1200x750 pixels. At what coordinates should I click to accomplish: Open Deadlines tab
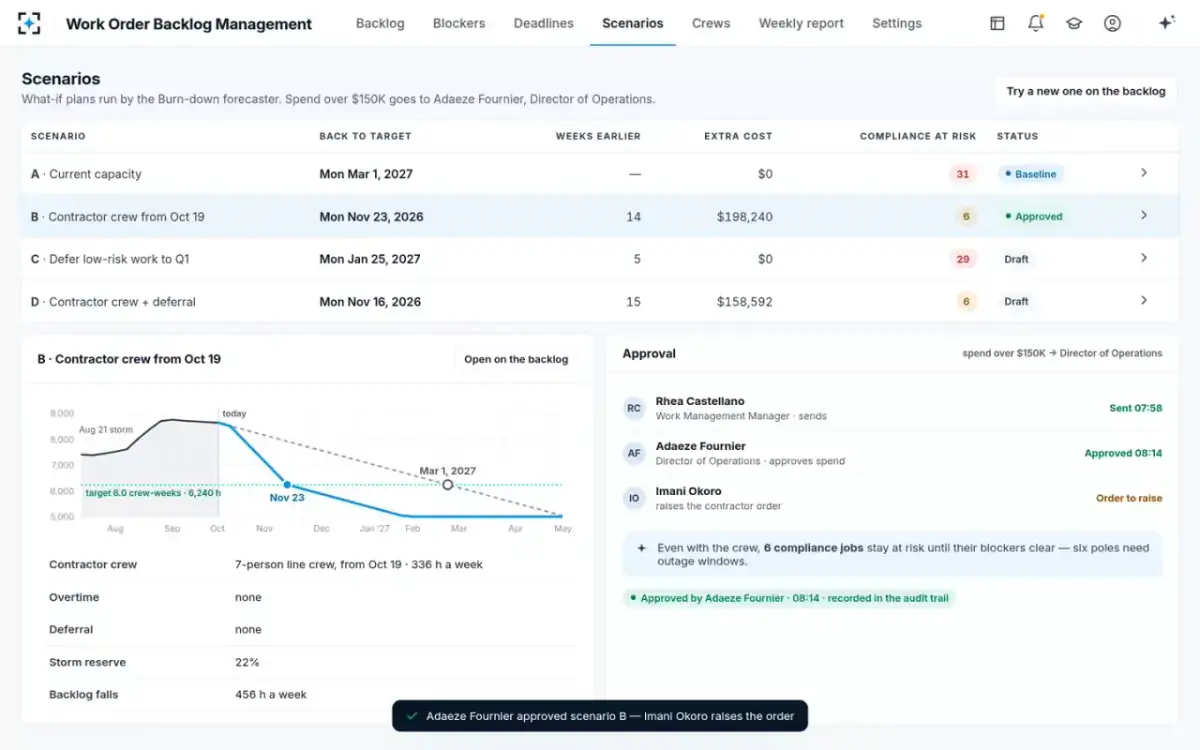543,23
